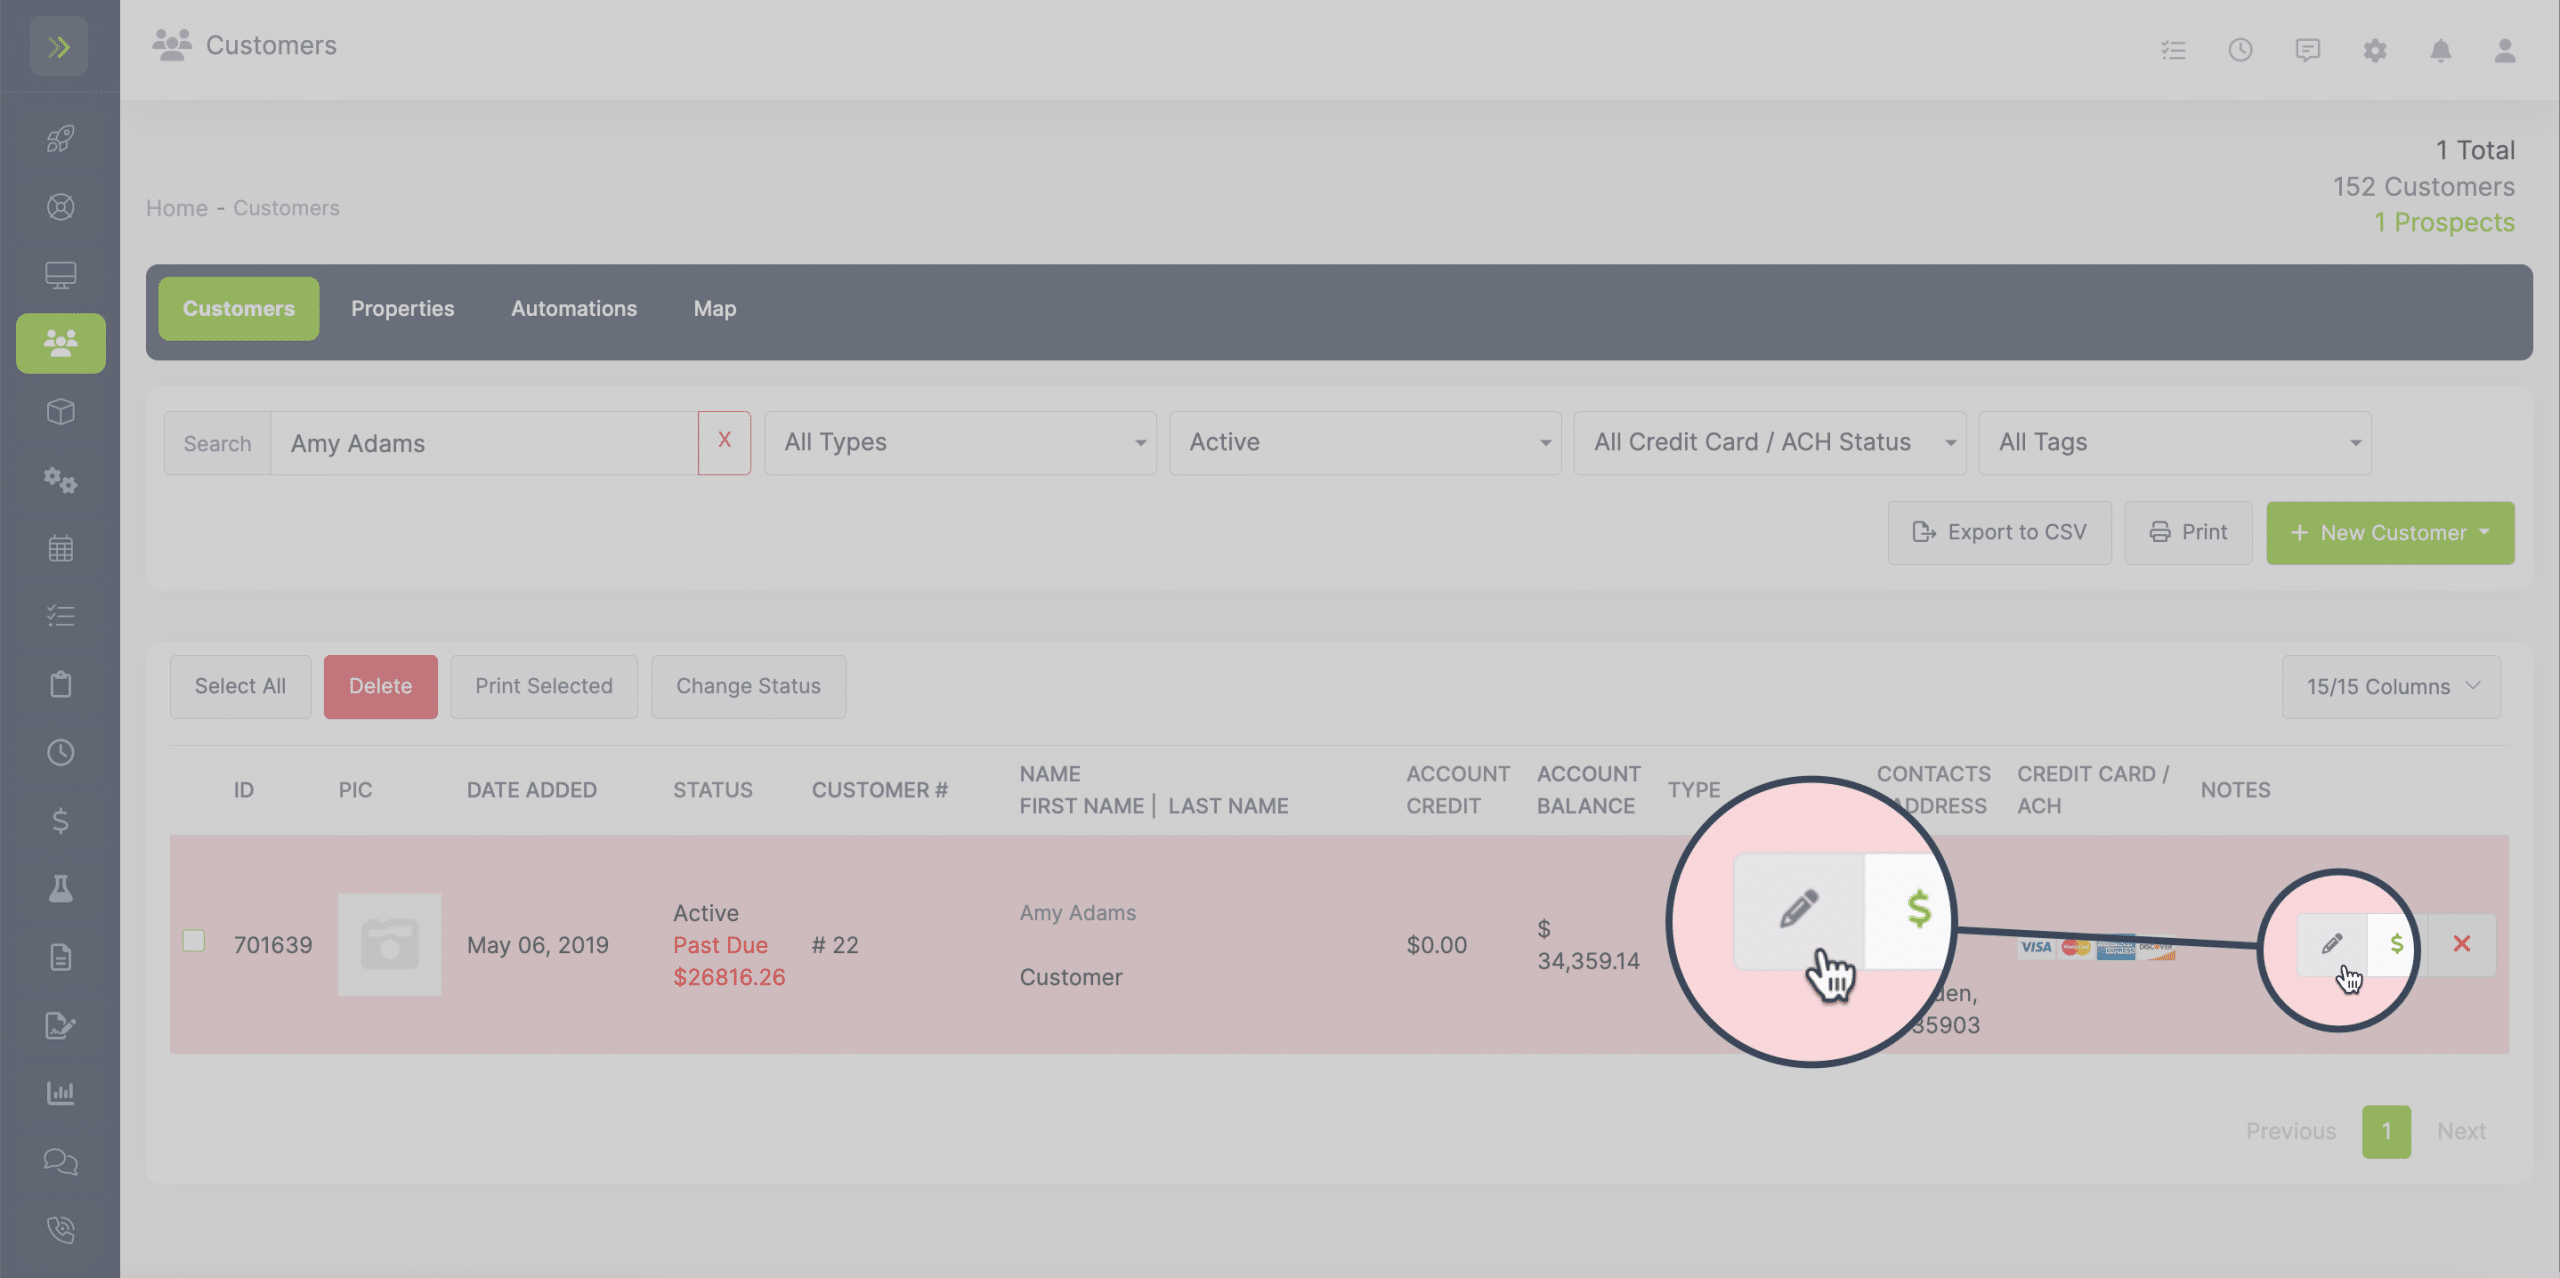2560x1278 pixels.
Task: Open the clock time-tracking icon in sidebar
Action: pos(60,752)
